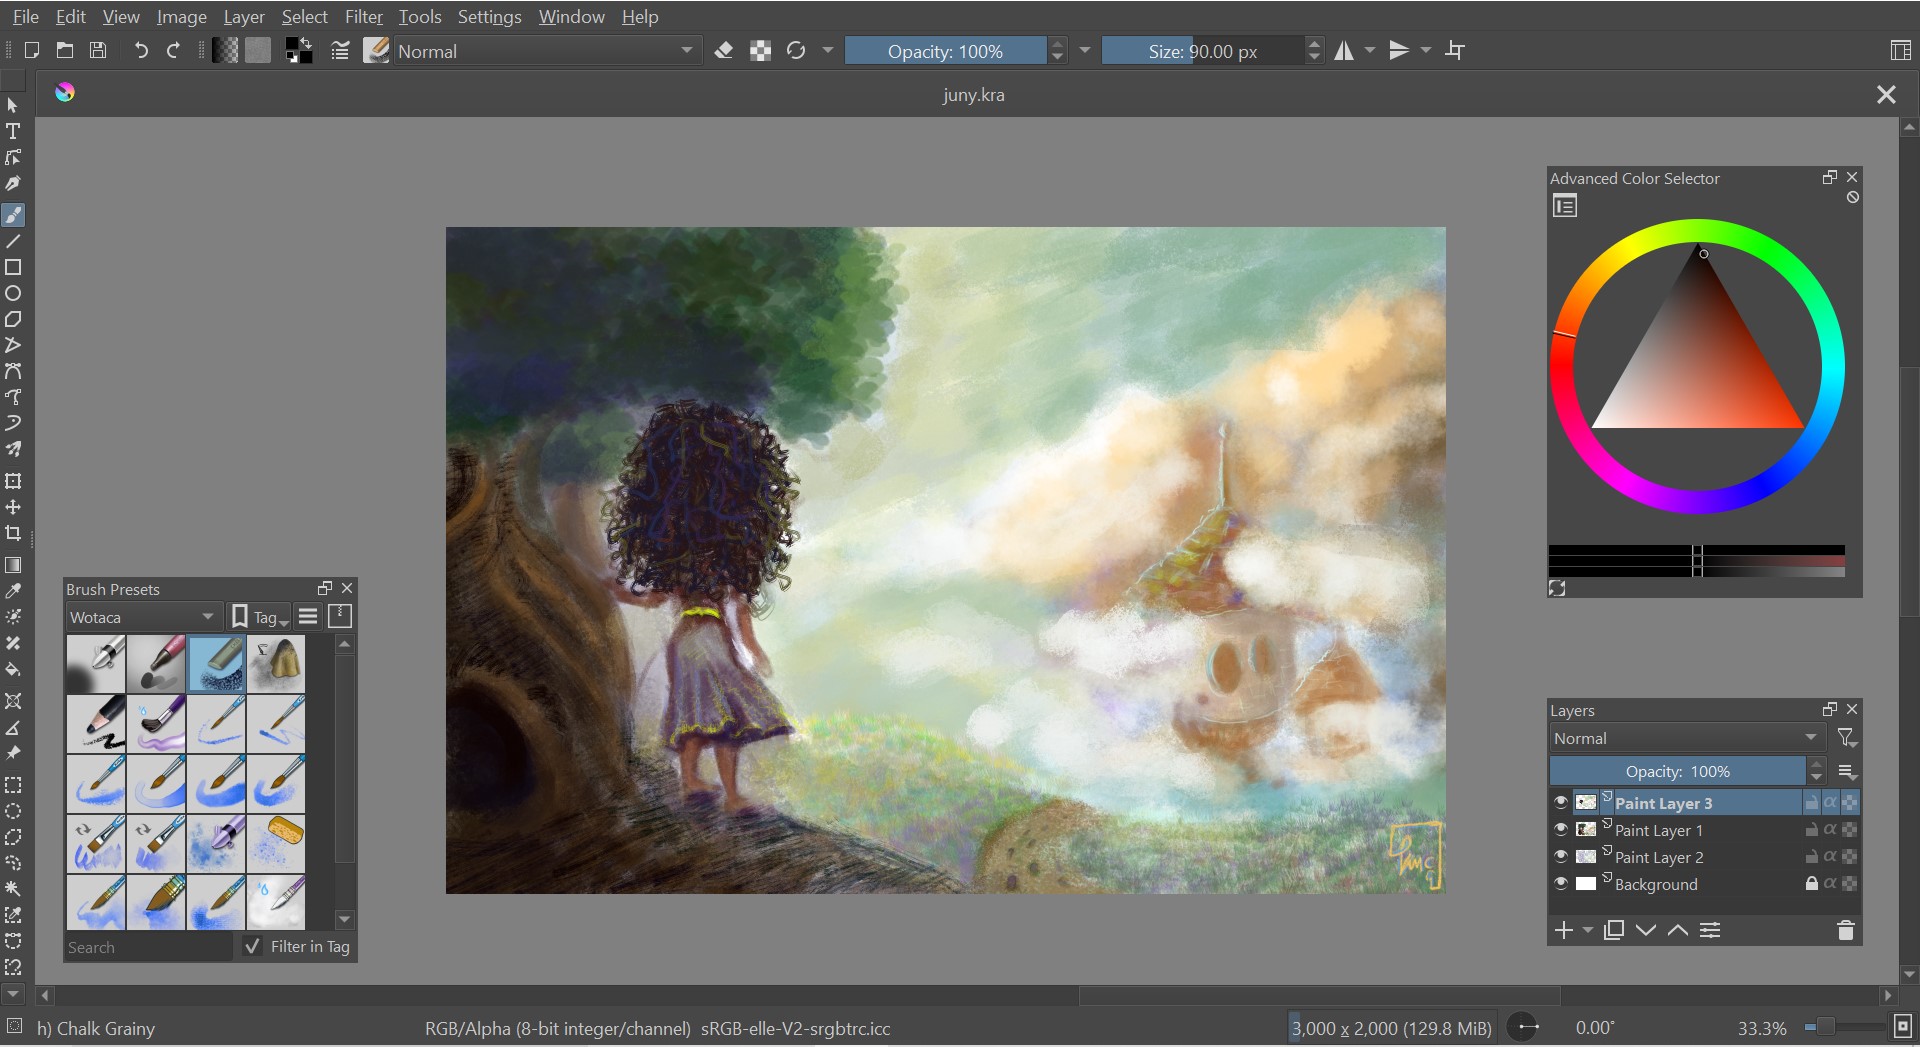The height and width of the screenshot is (1047, 1920).
Task: Create a new document from toolbar
Action: tap(31, 50)
